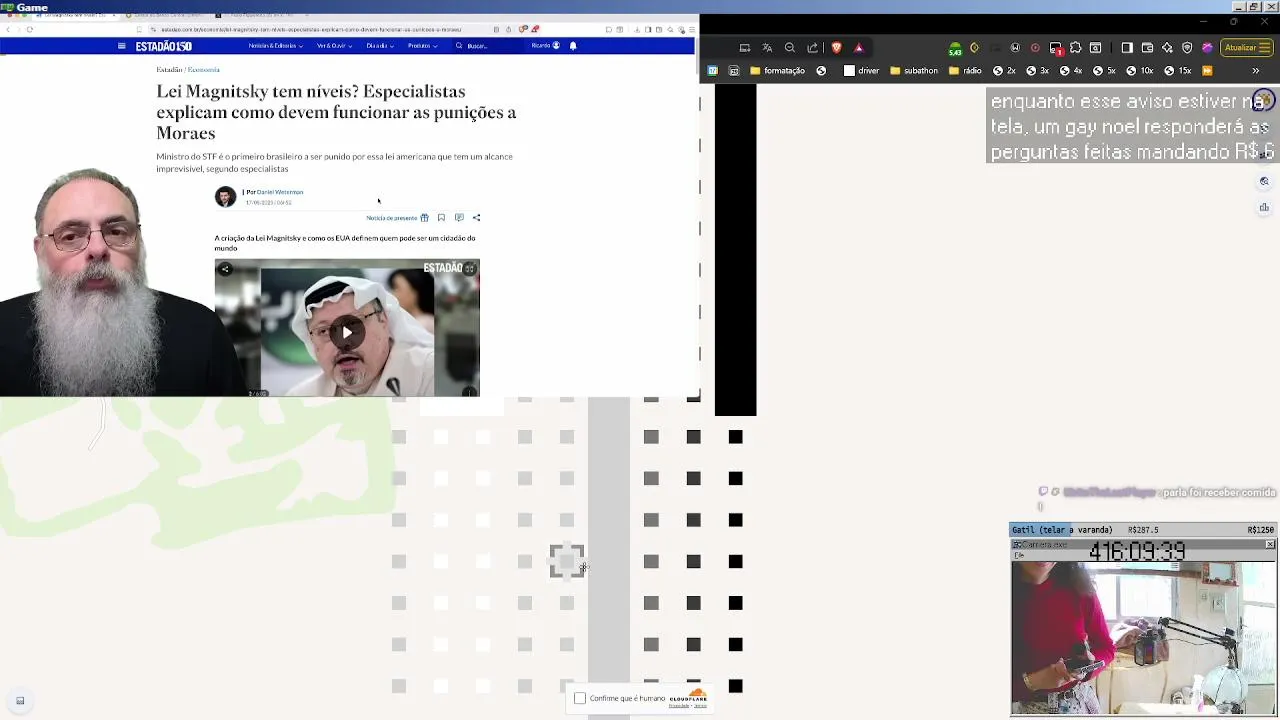Click the red circular extension icon
This screenshot has height=720, width=1280.
(x=1035, y=47)
